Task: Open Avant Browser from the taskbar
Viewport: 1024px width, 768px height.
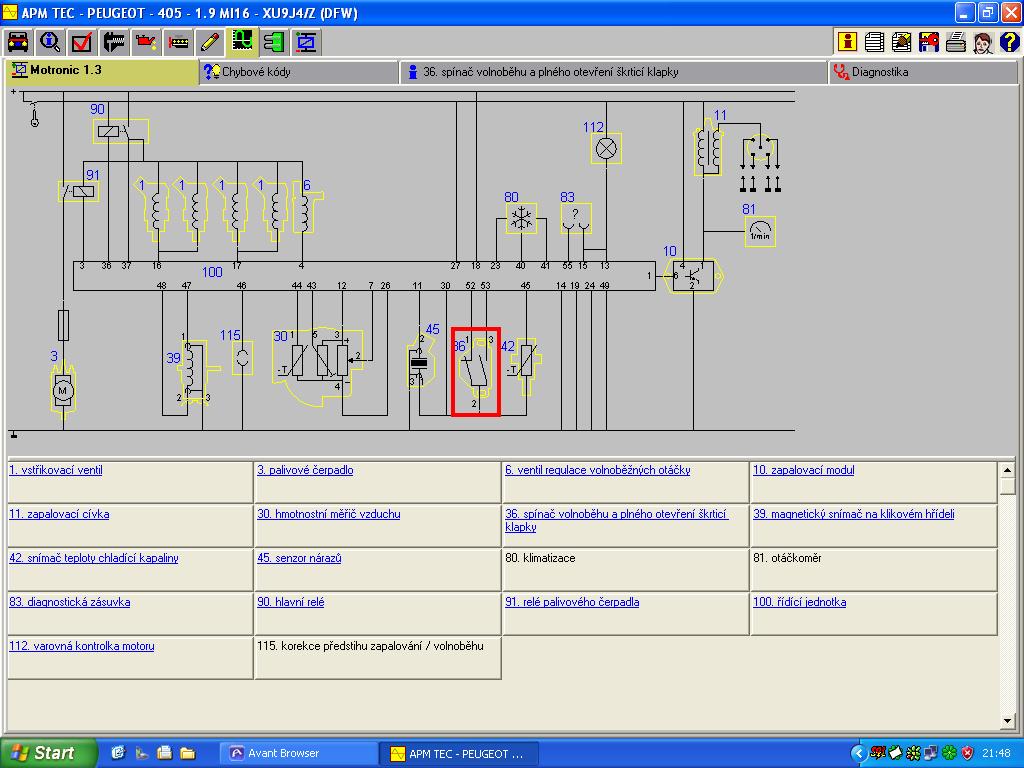Action: [298, 753]
